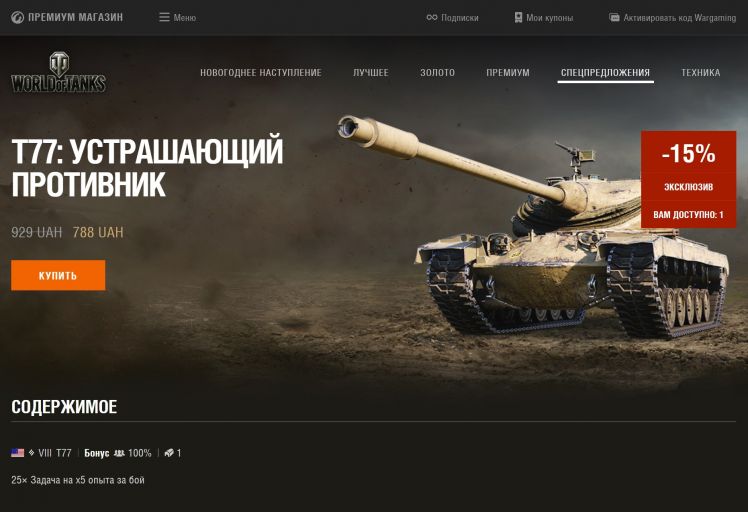Screen dimensions: 748x512
Task: Click the USA flag icon in contents
Action: click(18, 453)
